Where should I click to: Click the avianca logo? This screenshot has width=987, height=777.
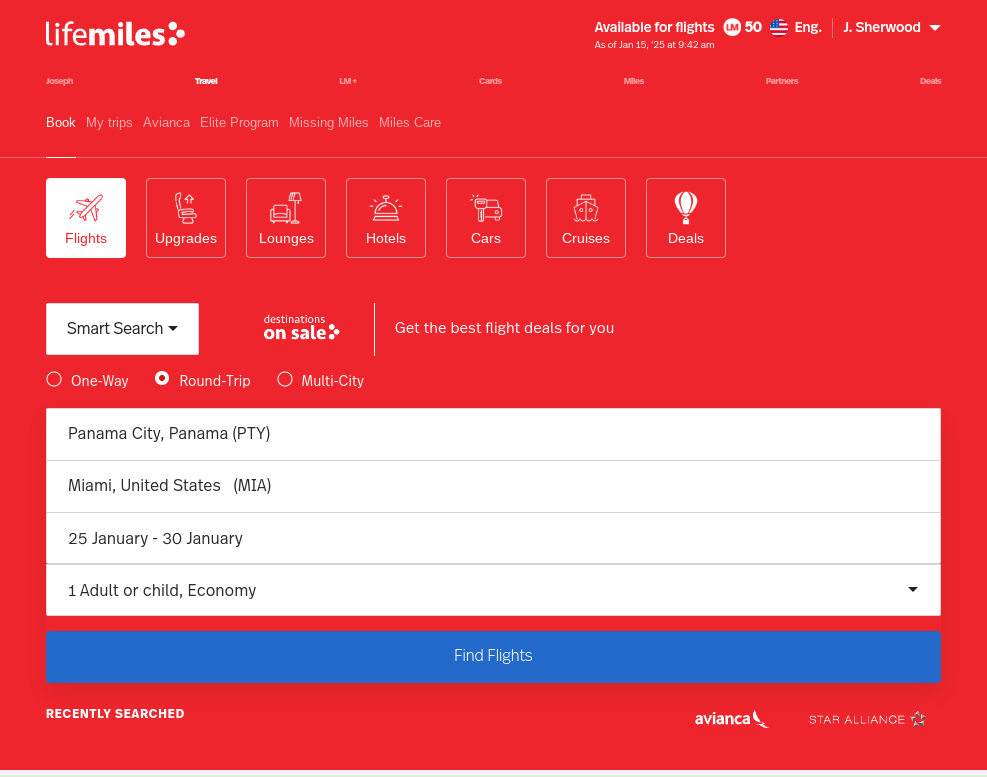(x=731, y=718)
